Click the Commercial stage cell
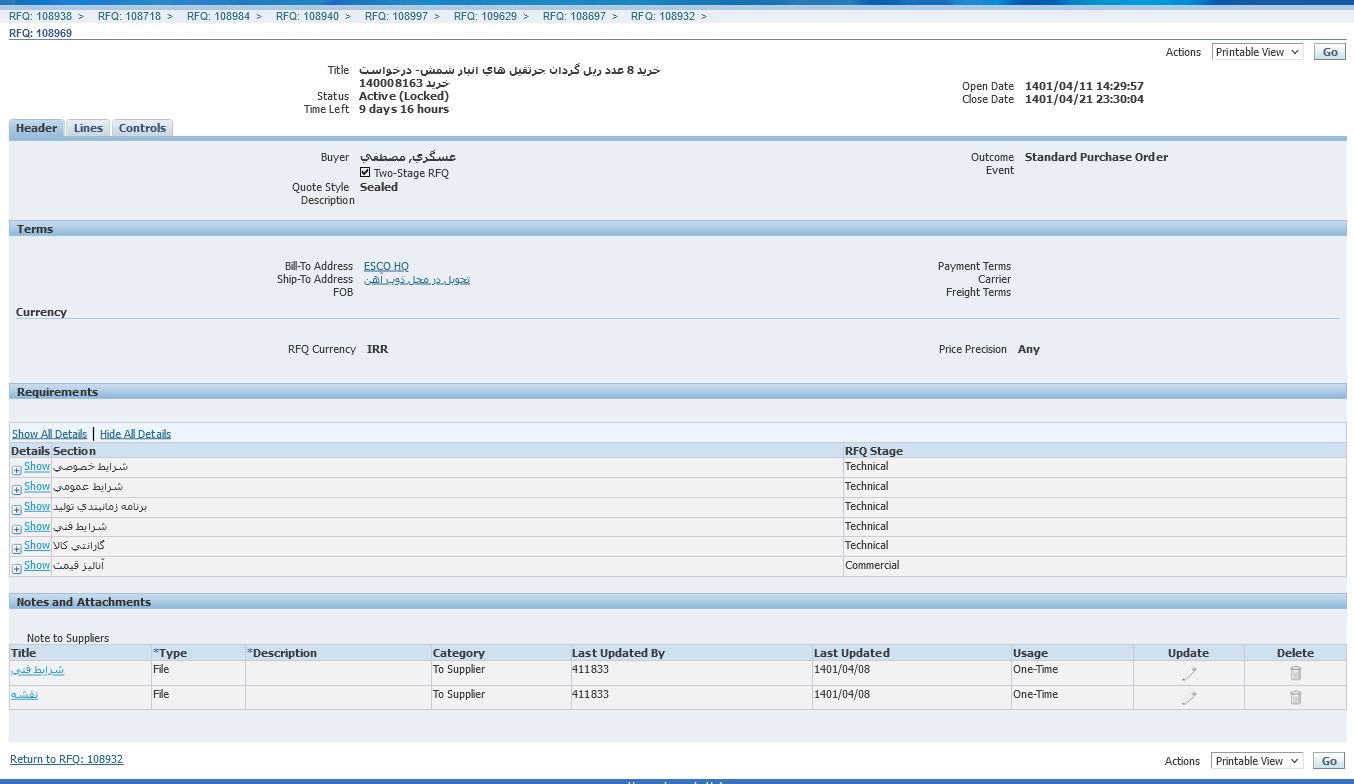The image size is (1354, 784). tap(872, 565)
